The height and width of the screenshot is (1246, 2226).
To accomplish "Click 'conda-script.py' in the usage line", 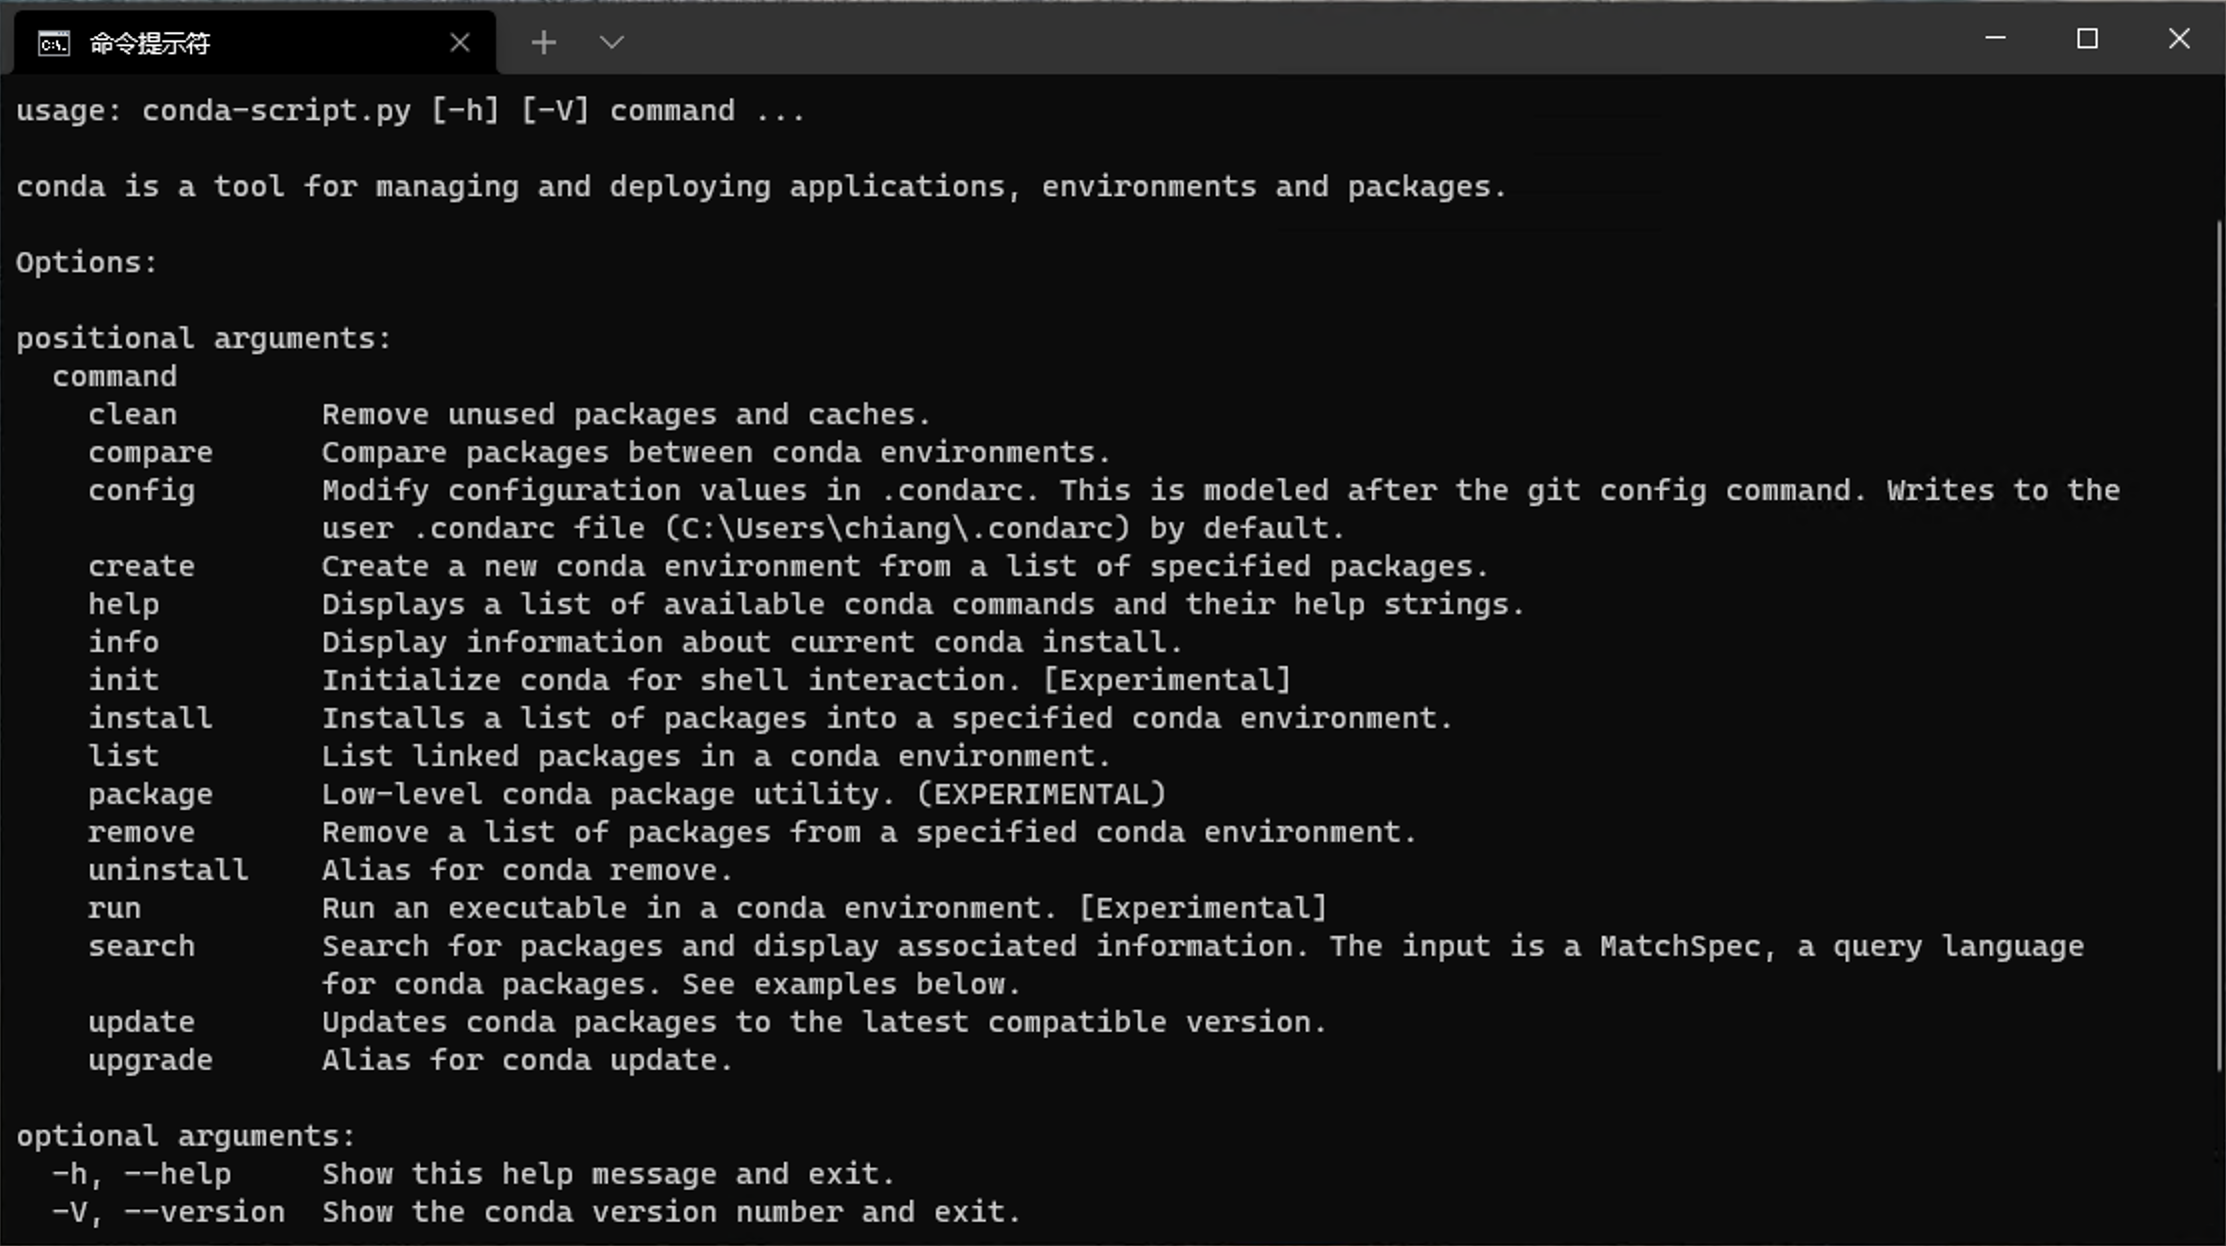I will [x=276, y=111].
